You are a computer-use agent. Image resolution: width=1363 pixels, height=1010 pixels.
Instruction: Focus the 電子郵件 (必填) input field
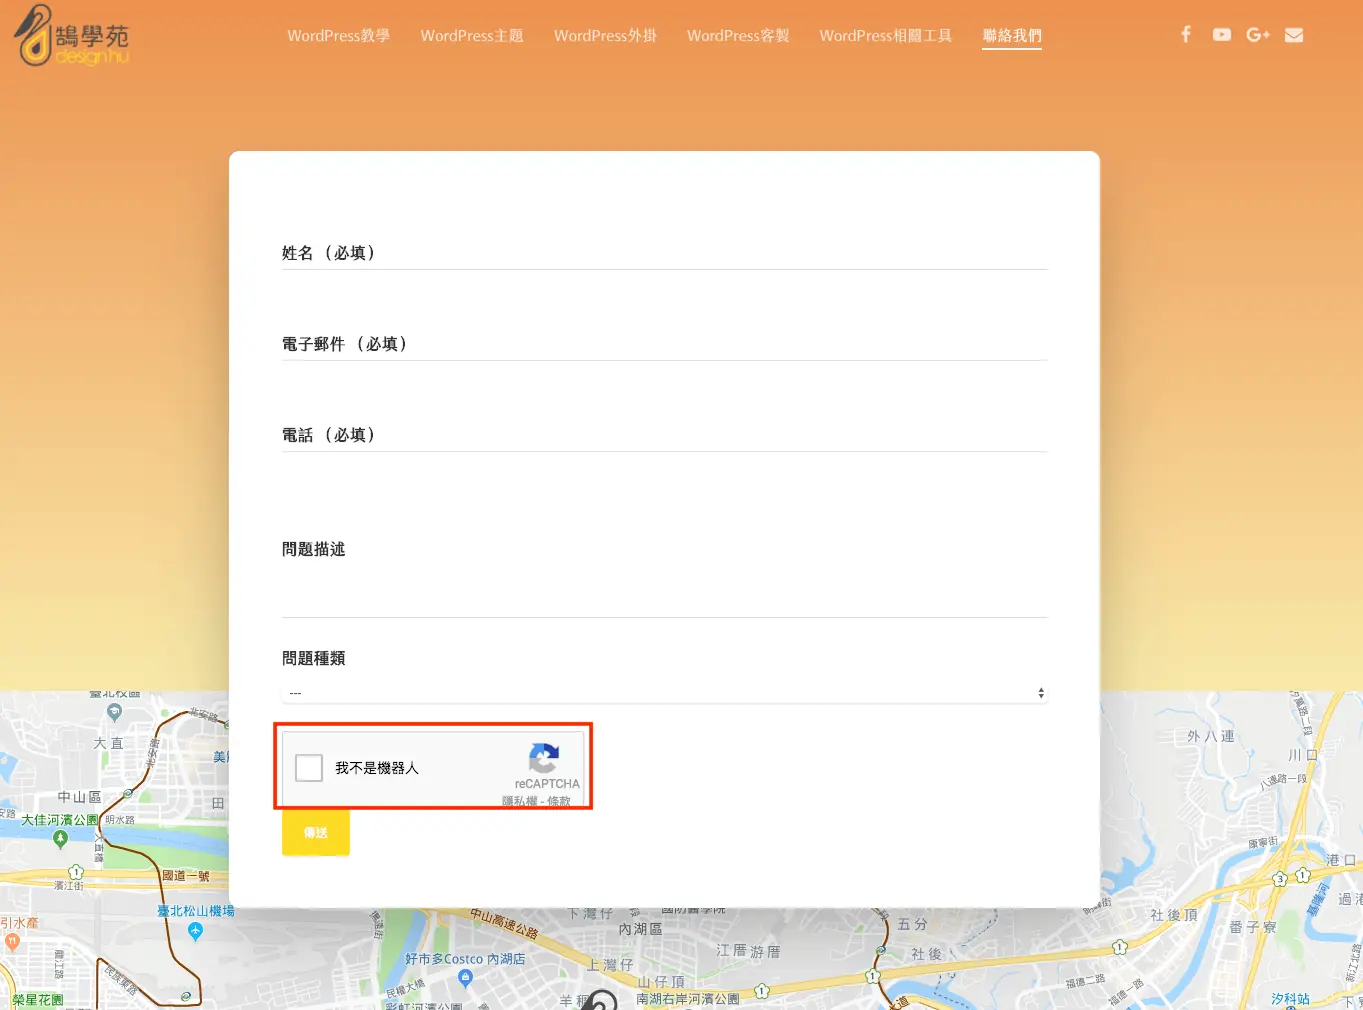(x=664, y=344)
